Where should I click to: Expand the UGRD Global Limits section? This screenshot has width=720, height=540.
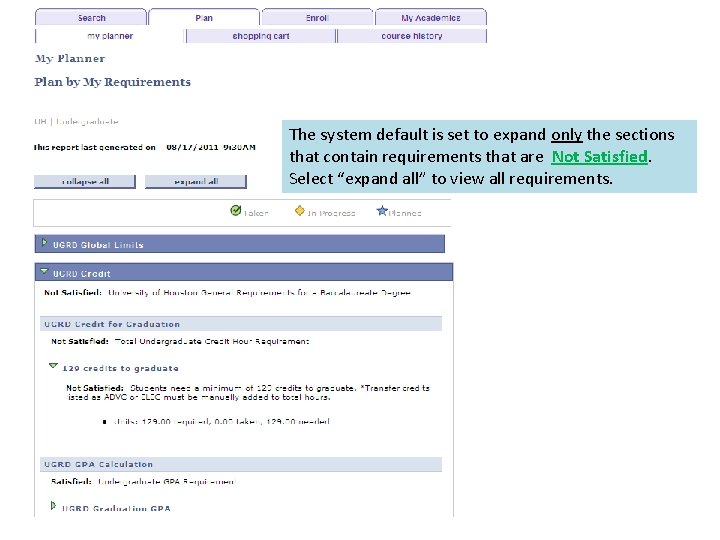tap(45, 243)
